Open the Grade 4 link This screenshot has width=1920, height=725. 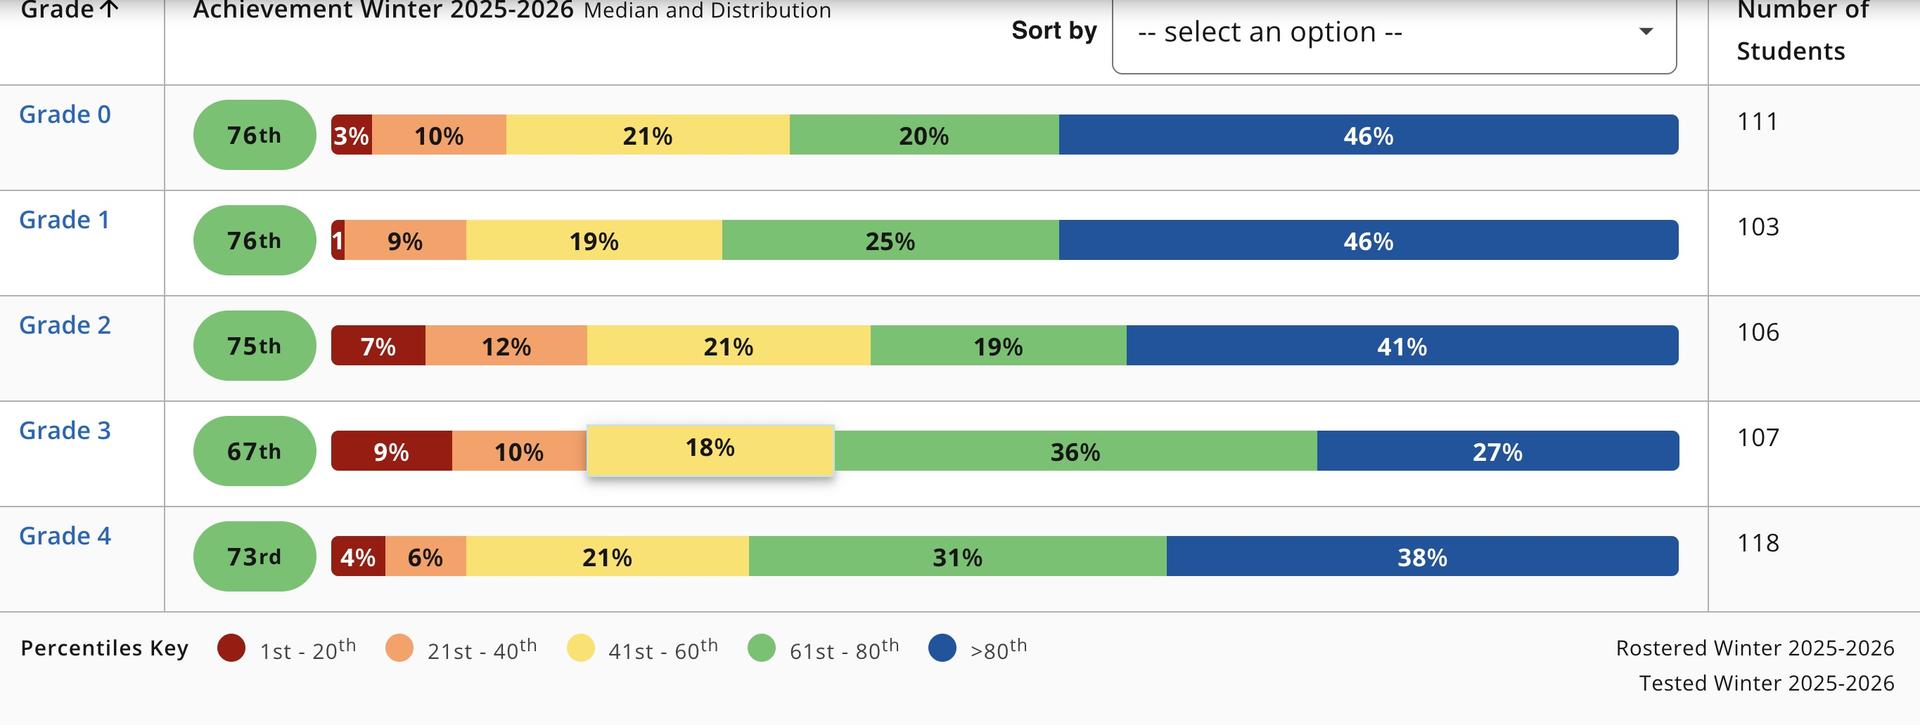pos(65,536)
